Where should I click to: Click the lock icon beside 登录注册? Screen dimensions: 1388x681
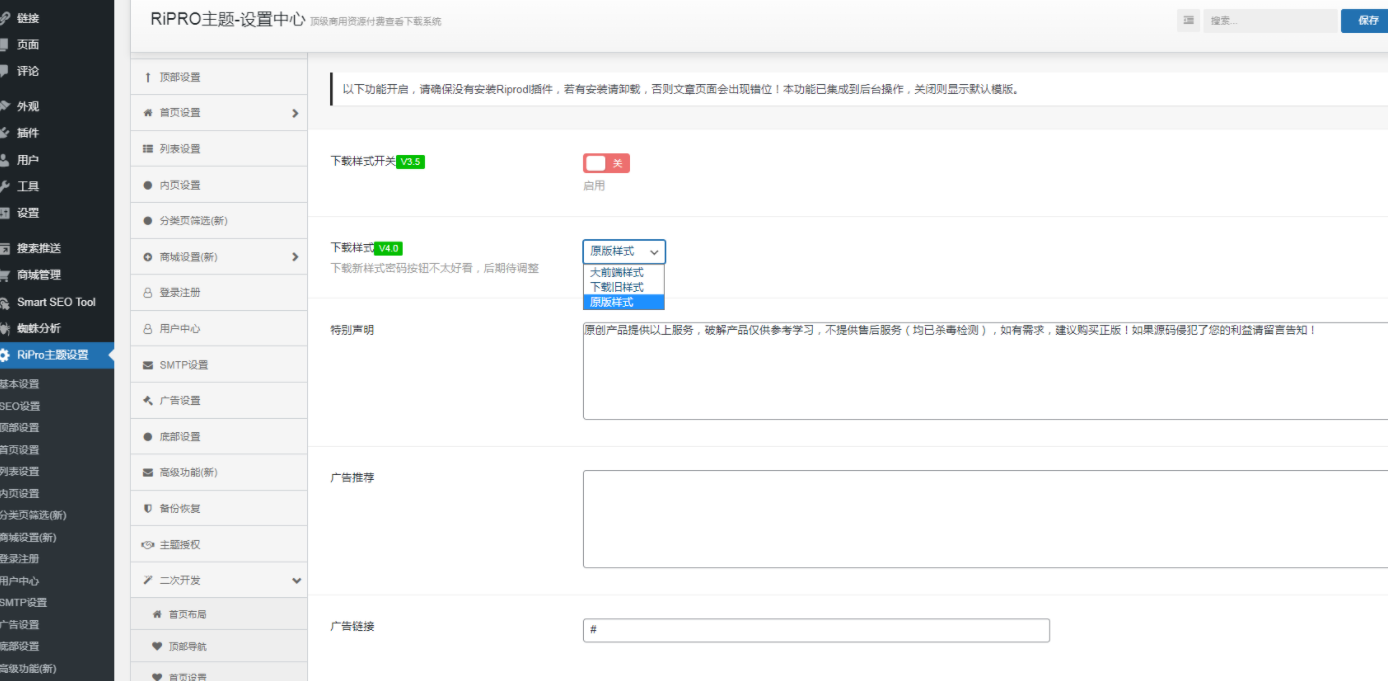pos(148,293)
